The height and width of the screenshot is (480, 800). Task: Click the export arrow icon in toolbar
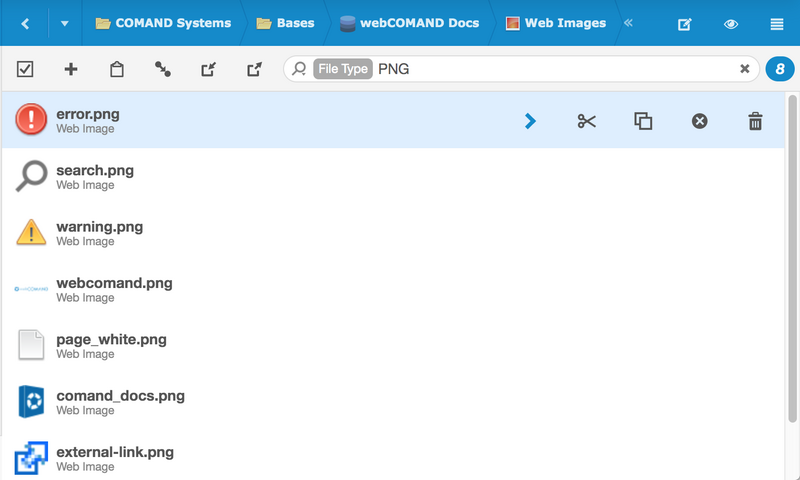pyautogui.click(x=254, y=69)
